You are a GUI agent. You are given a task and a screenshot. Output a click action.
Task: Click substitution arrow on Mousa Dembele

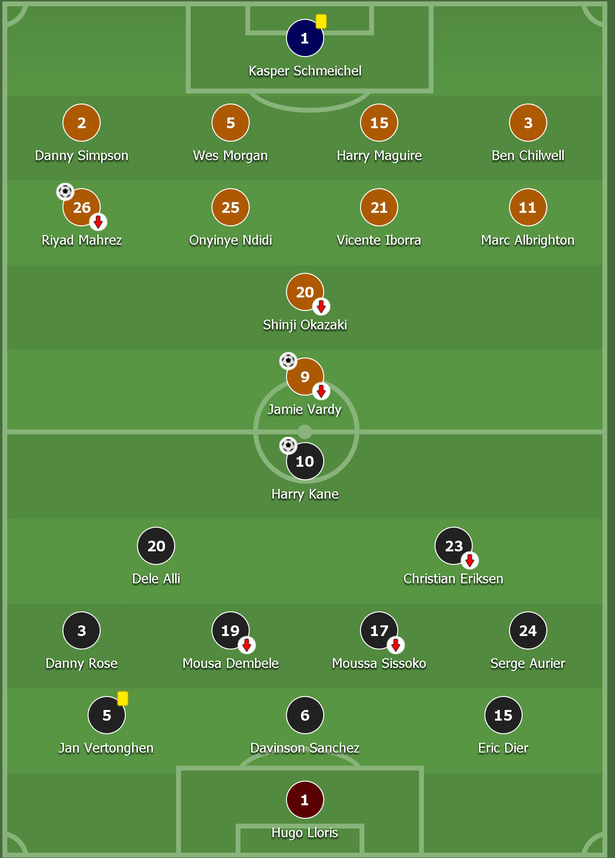tap(247, 645)
